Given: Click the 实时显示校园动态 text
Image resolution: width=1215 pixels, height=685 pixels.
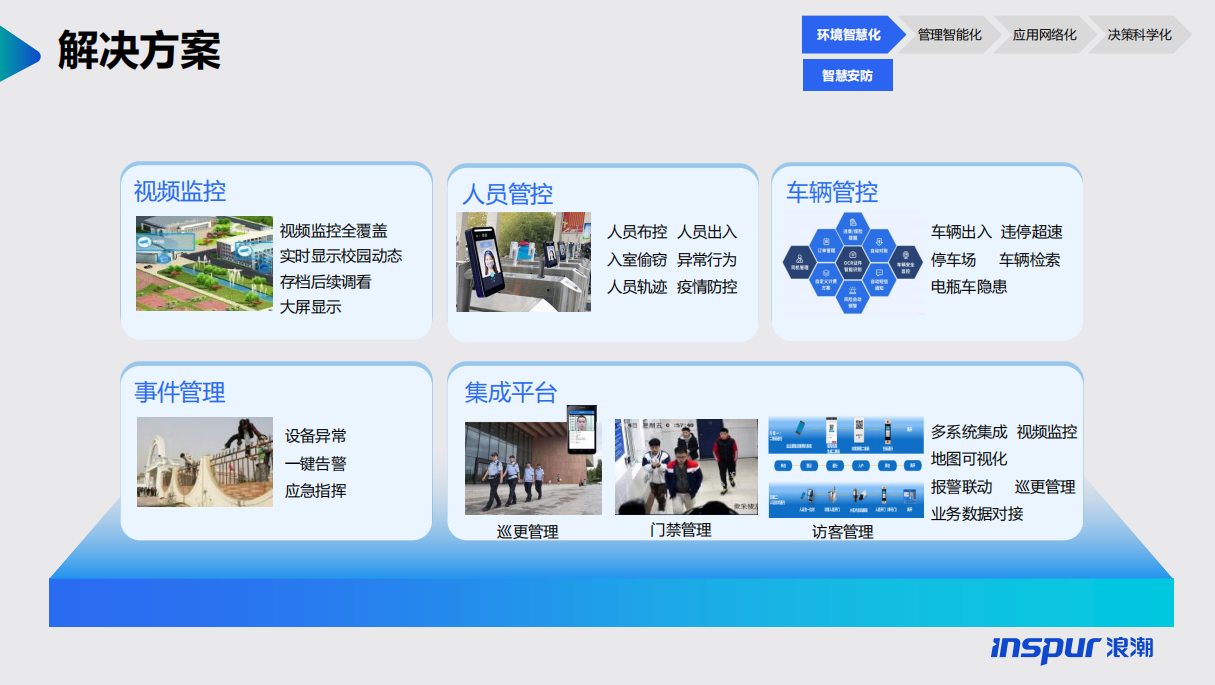Looking at the screenshot, I should pyautogui.click(x=341, y=256).
